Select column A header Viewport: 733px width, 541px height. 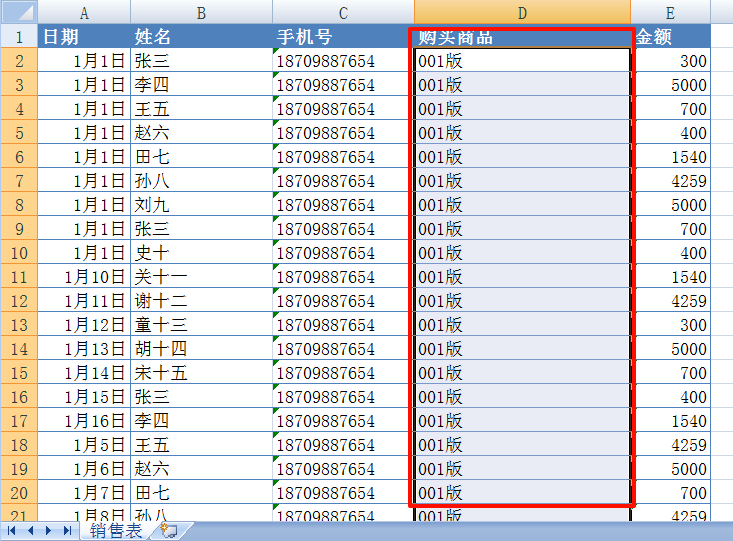click(x=84, y=12)
